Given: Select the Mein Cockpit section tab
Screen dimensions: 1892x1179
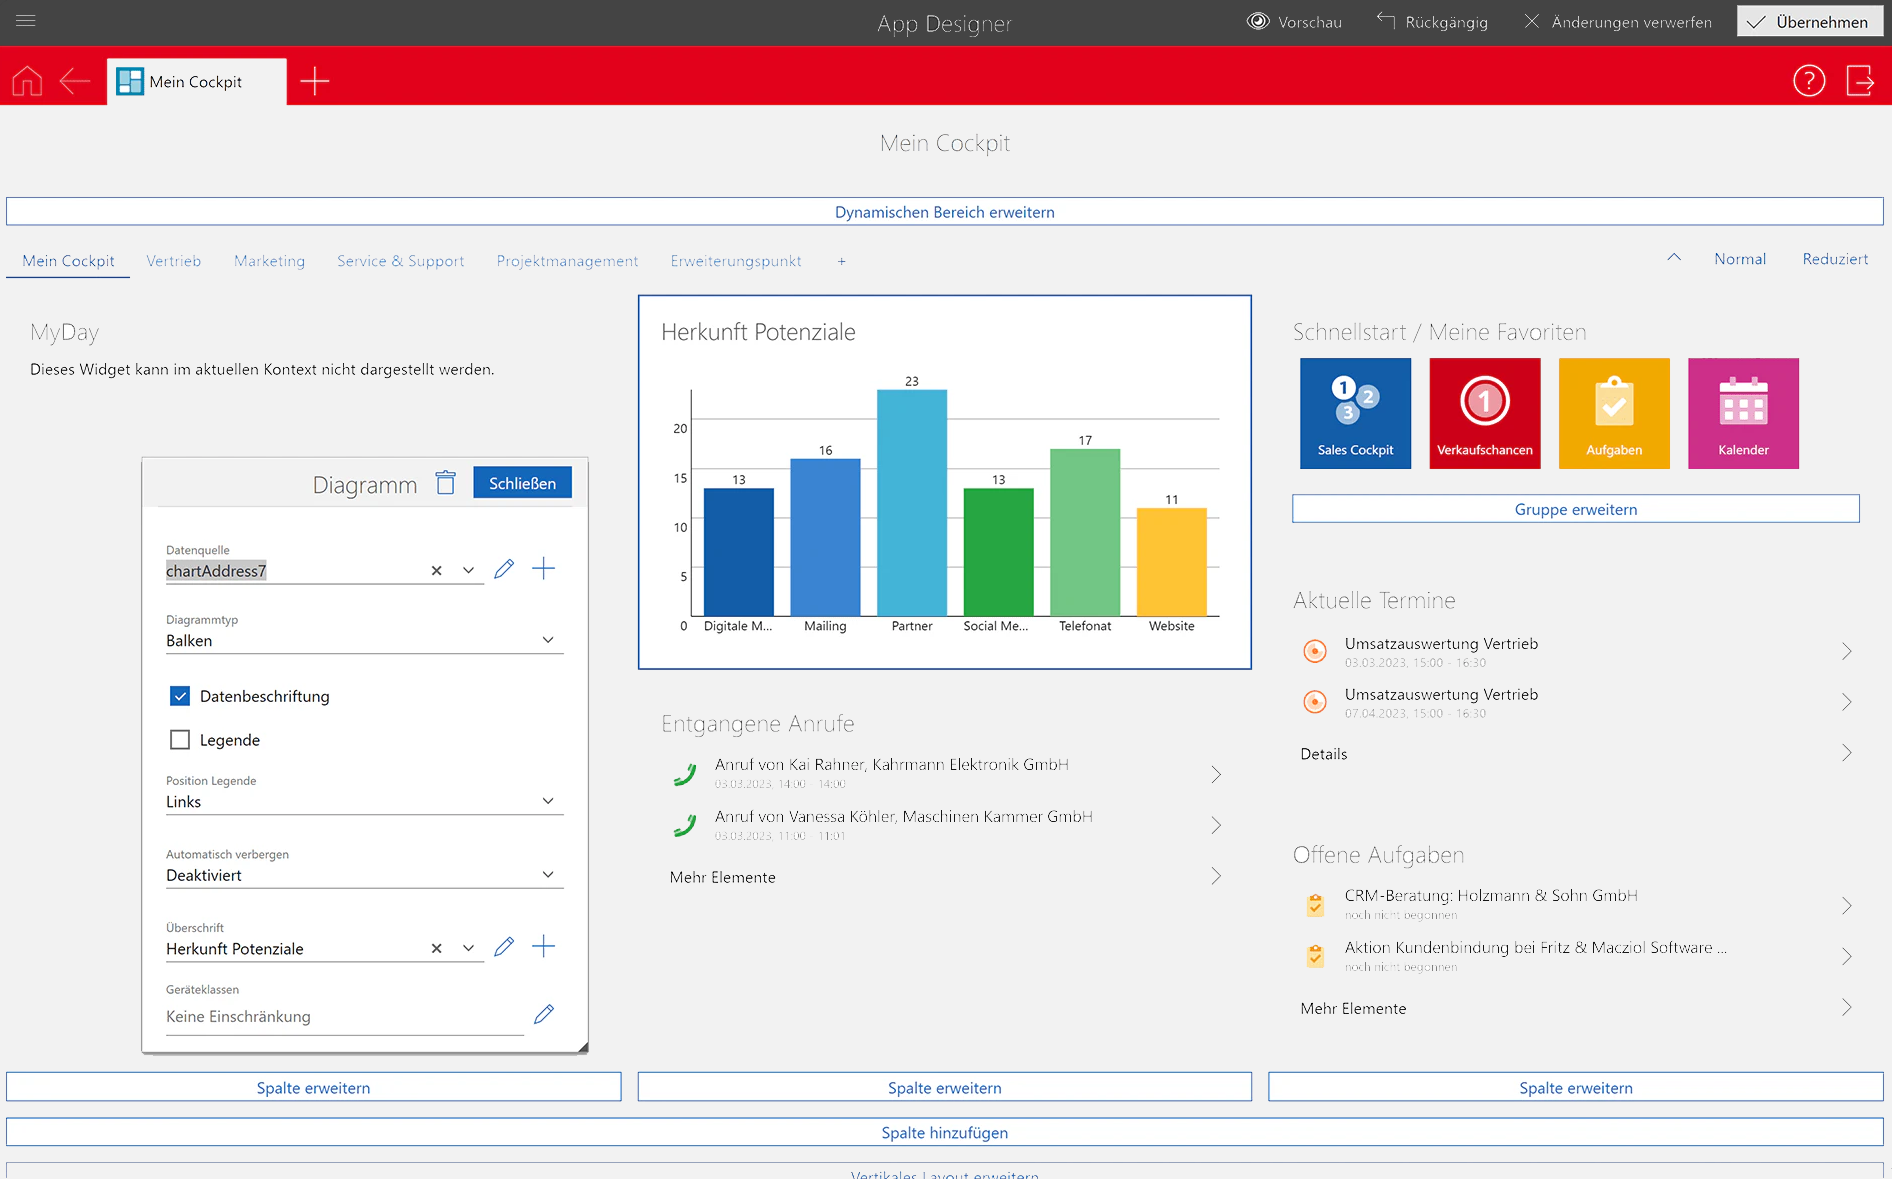Looking at the screenshot, I should click(68, 261).
